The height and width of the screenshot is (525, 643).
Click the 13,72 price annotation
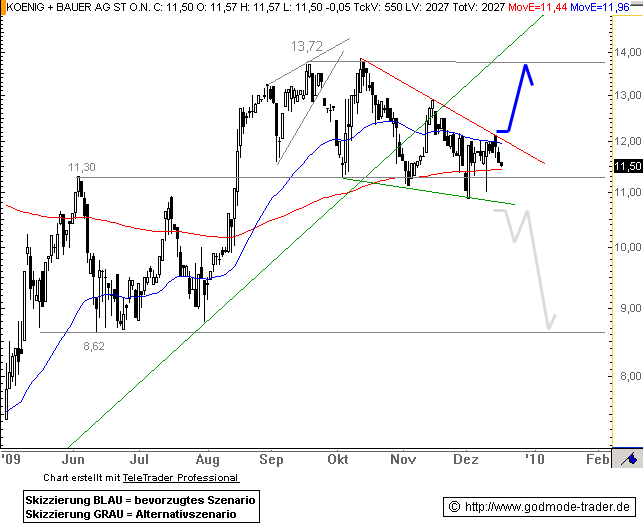point(307,46)
